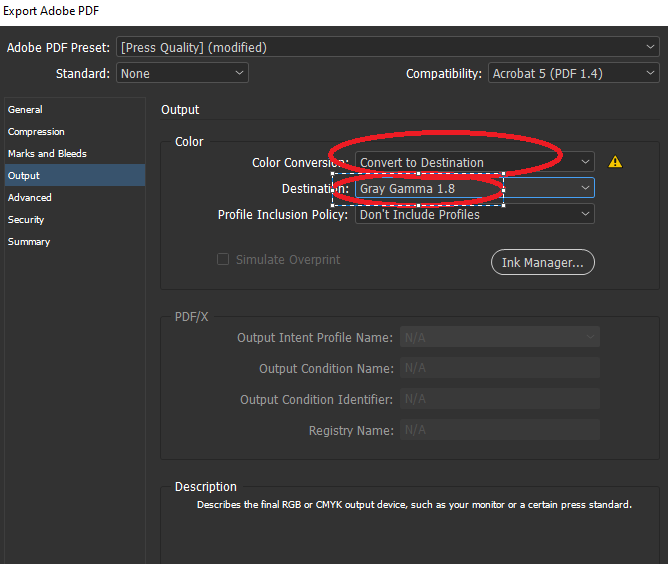Click the Registry Name field

pos(500,430)
